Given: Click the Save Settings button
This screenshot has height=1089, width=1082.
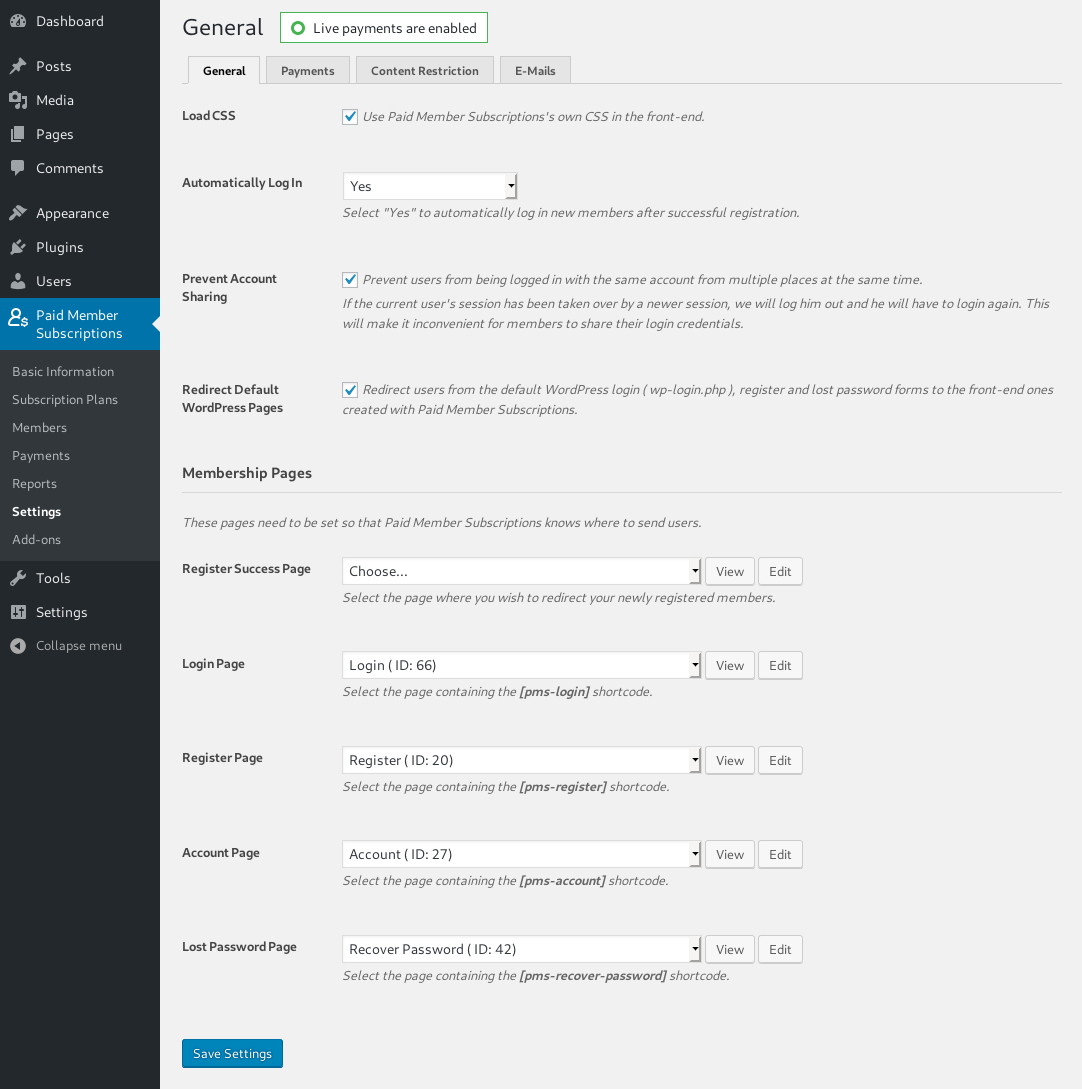Looking at the screenshot, I should click(x=232, y=1053).
